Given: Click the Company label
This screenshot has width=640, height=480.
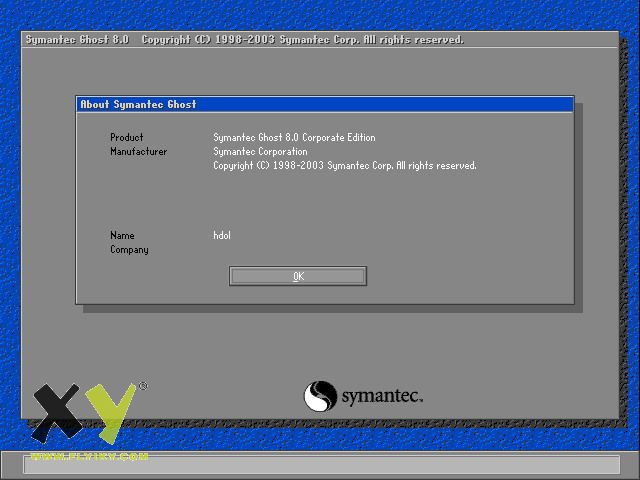Looking at the screenshot, I should point(129,250).
